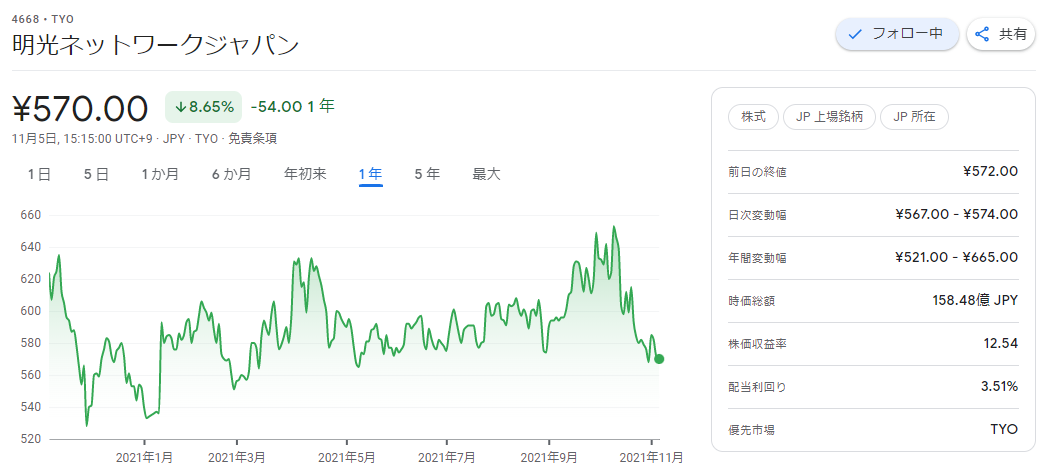This screenshot has height=467, width=1045.
Task: Click the TYO primary market value
Action: [1004, 430]
